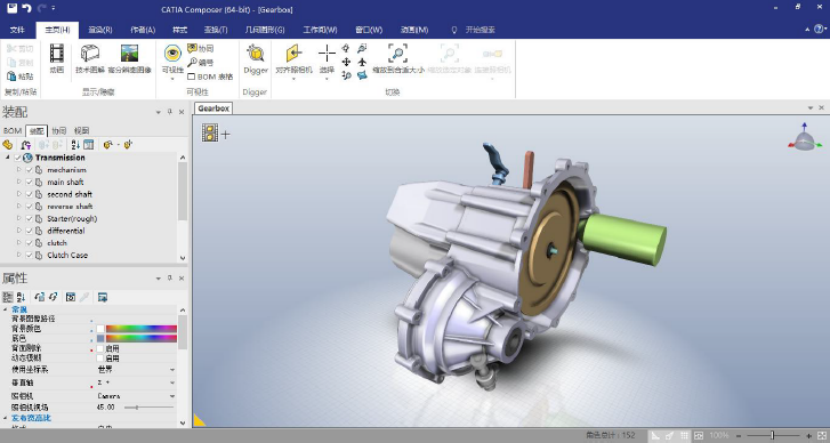Open the 照相机 Camera dropdown

172,396
